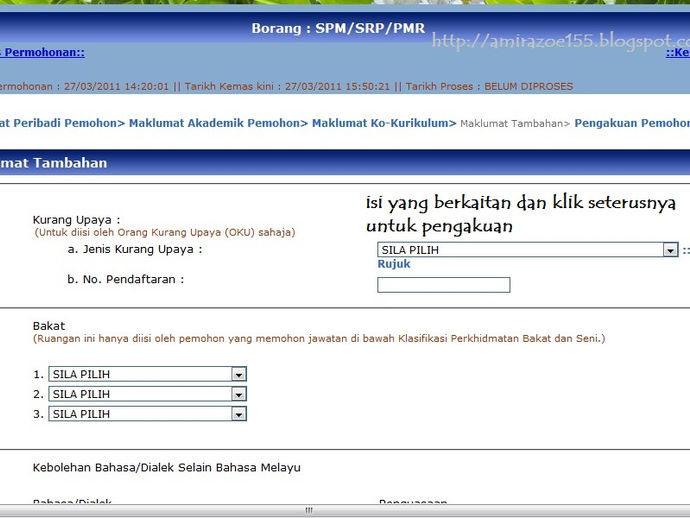Go to Maklumat Akademik Pemohon step
Screen dimensions: 690x518
click(218, 123)
